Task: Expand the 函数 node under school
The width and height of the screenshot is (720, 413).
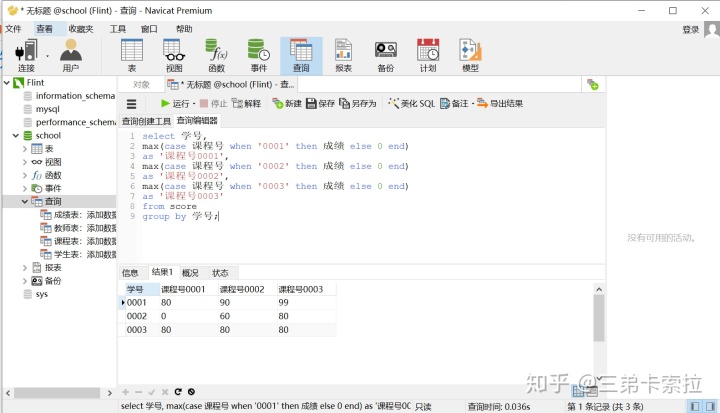Action: [25, 175]
